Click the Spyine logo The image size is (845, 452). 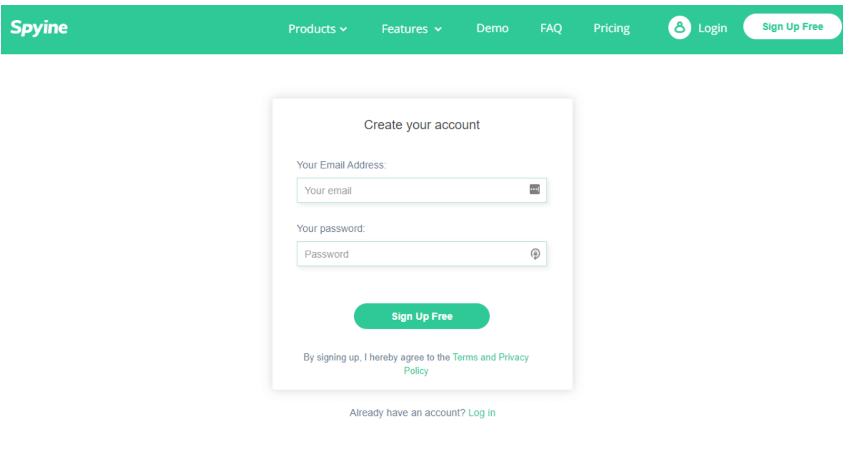[x=39, y=28]
